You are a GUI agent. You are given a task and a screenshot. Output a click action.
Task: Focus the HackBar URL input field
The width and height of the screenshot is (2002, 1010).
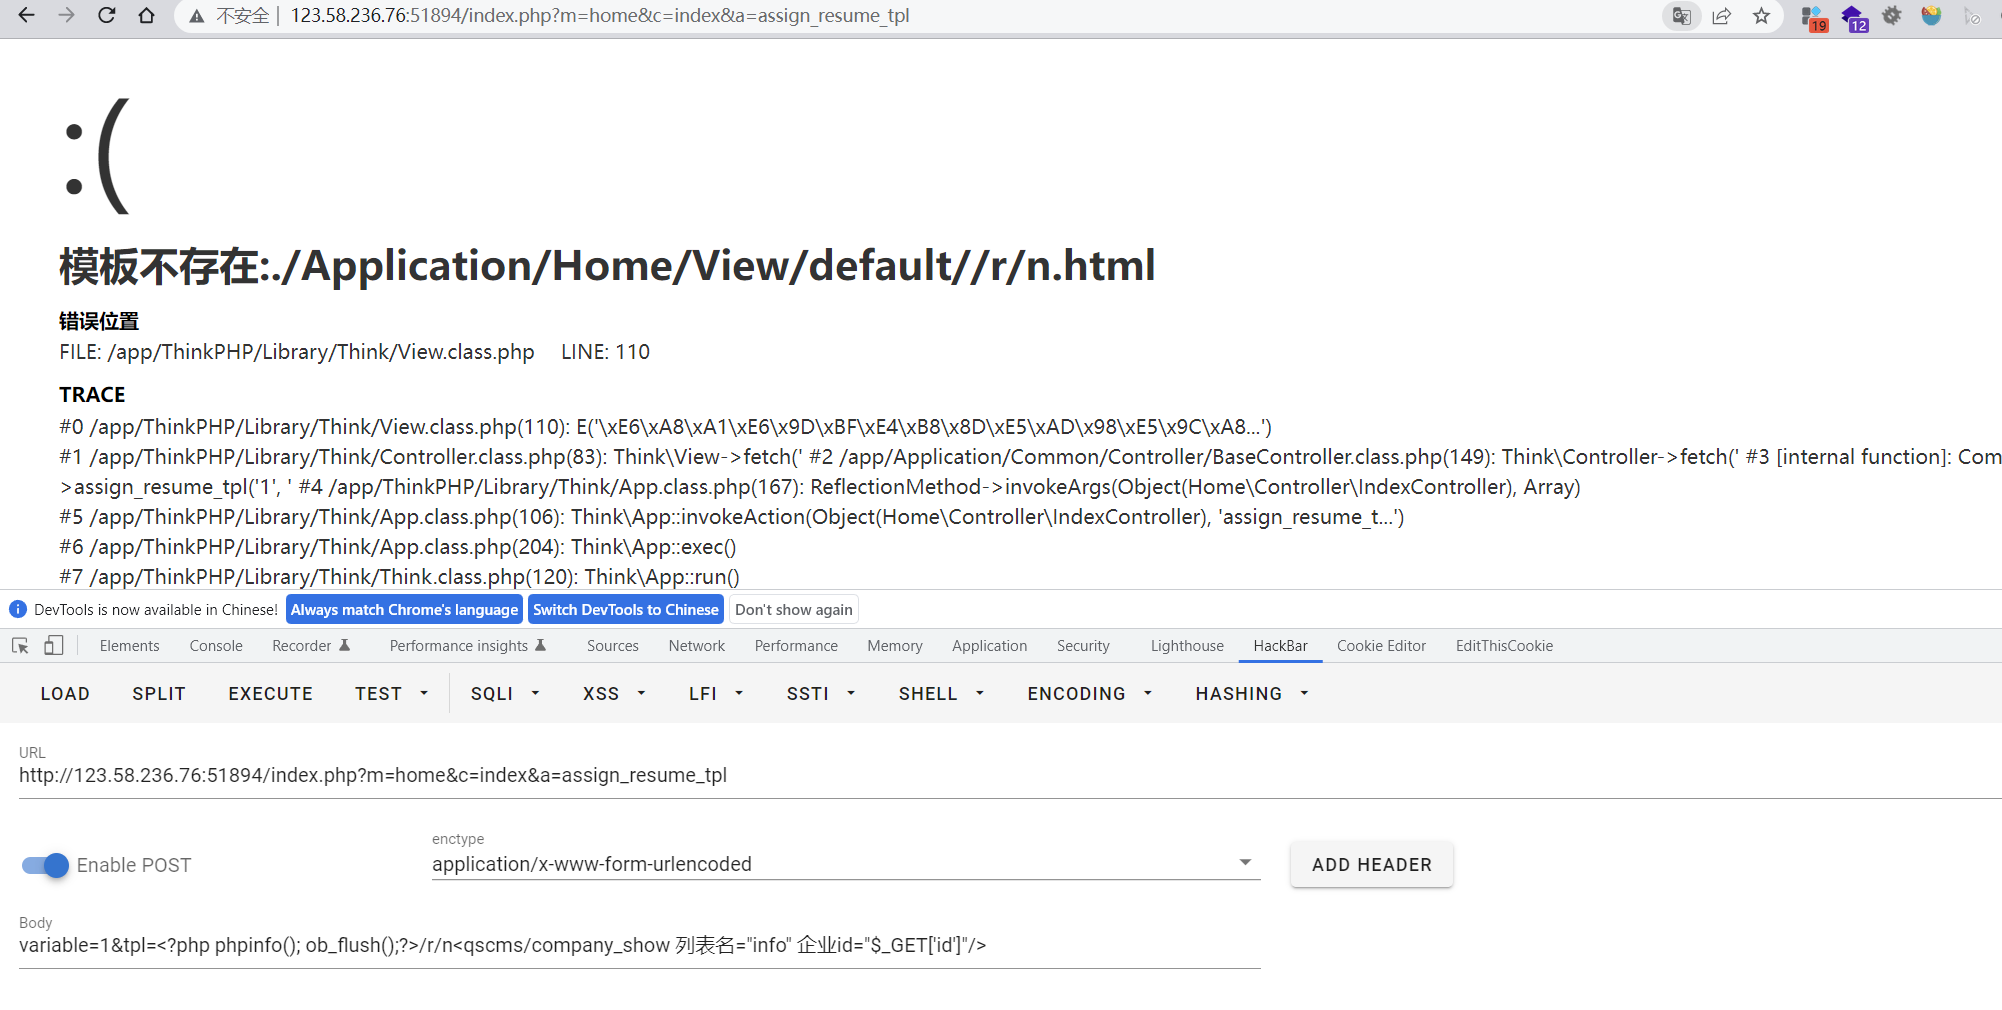coord(1010,775)
